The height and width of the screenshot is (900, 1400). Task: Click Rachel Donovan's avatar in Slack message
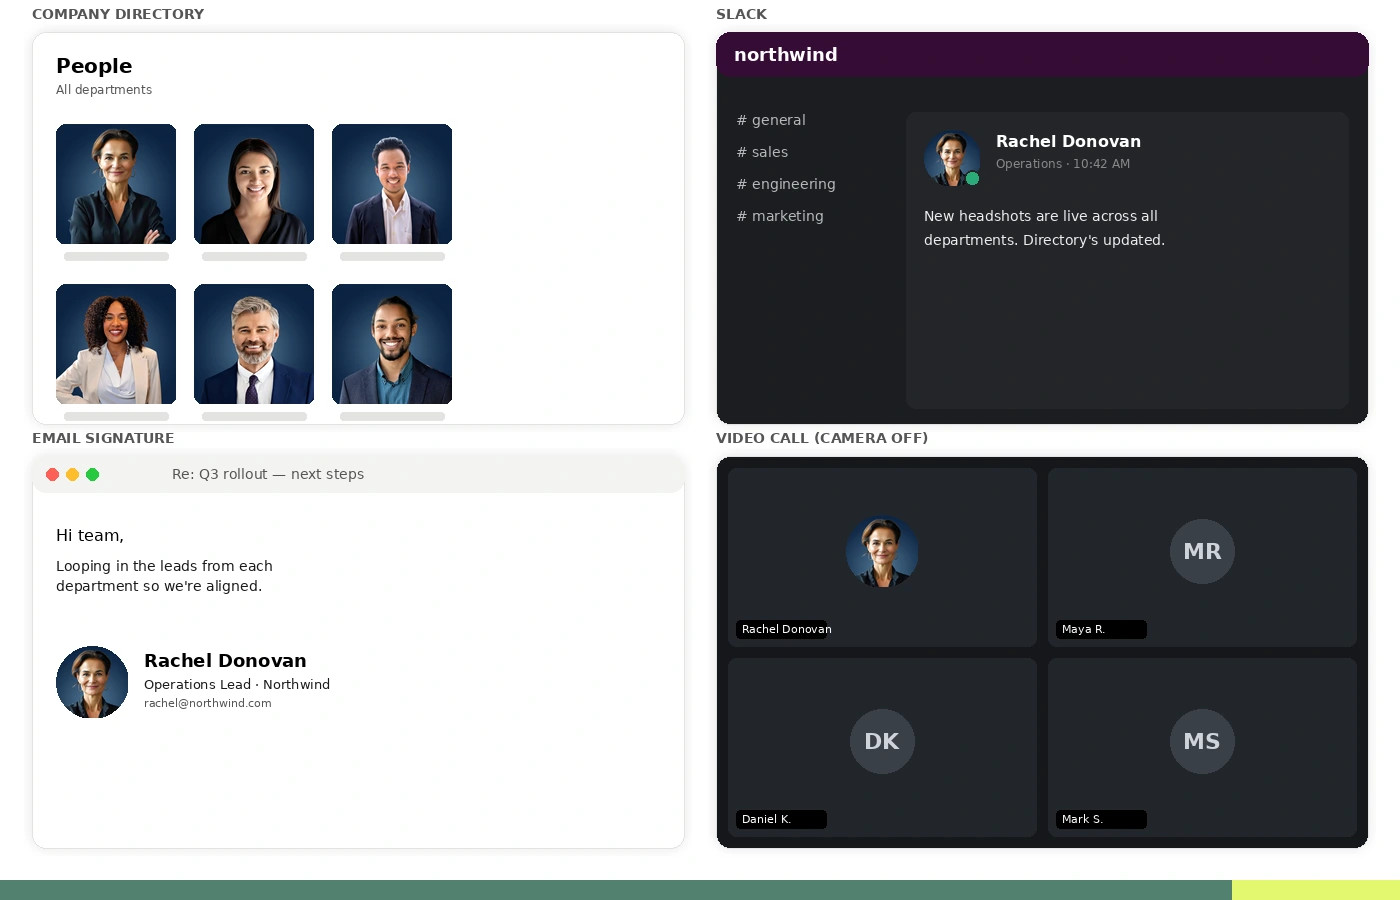pyautogui.click(x=952, y=158)
